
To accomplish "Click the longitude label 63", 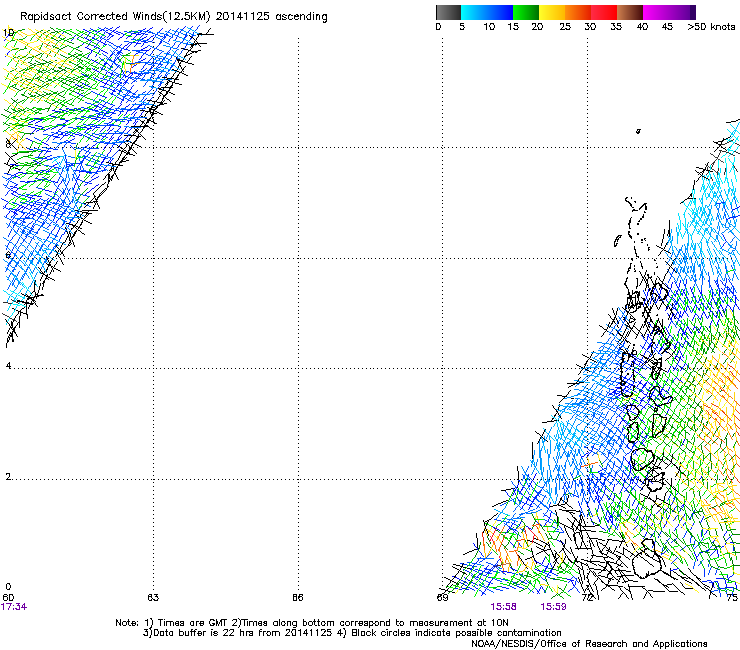I will pyautogui.click(x=153, y=597).
